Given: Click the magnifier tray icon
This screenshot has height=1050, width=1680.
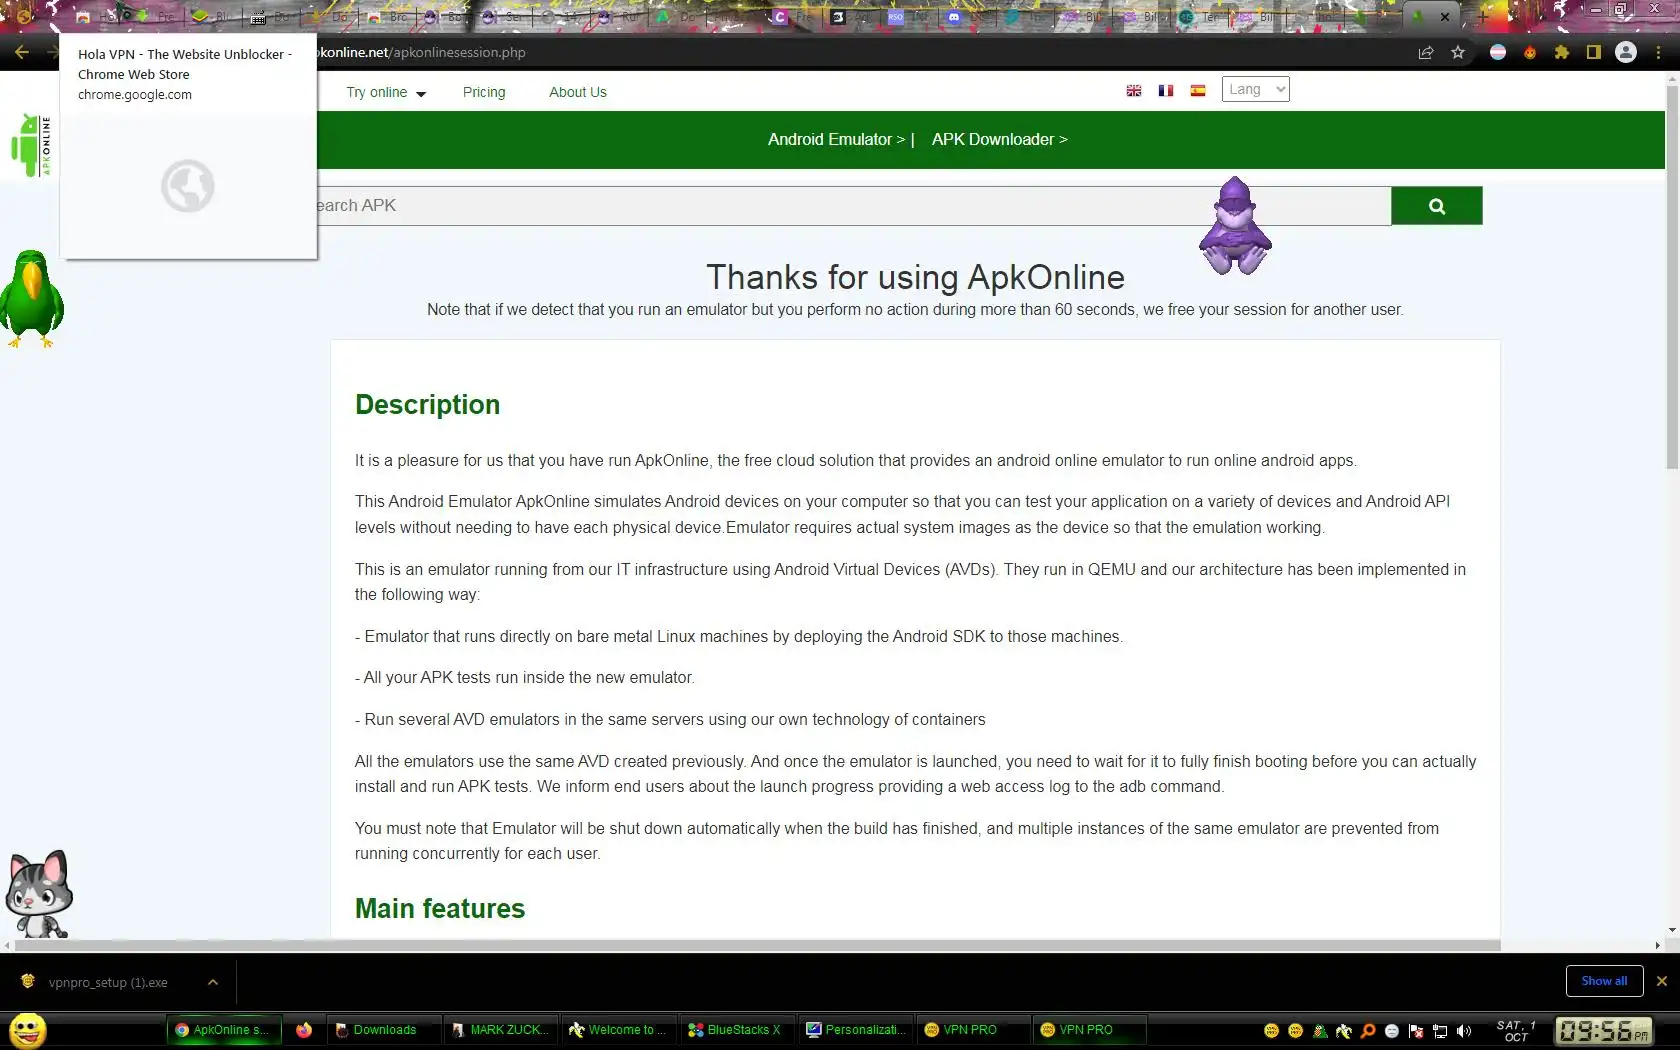Looking at the screenshot, I should tap(1368, 1031).
